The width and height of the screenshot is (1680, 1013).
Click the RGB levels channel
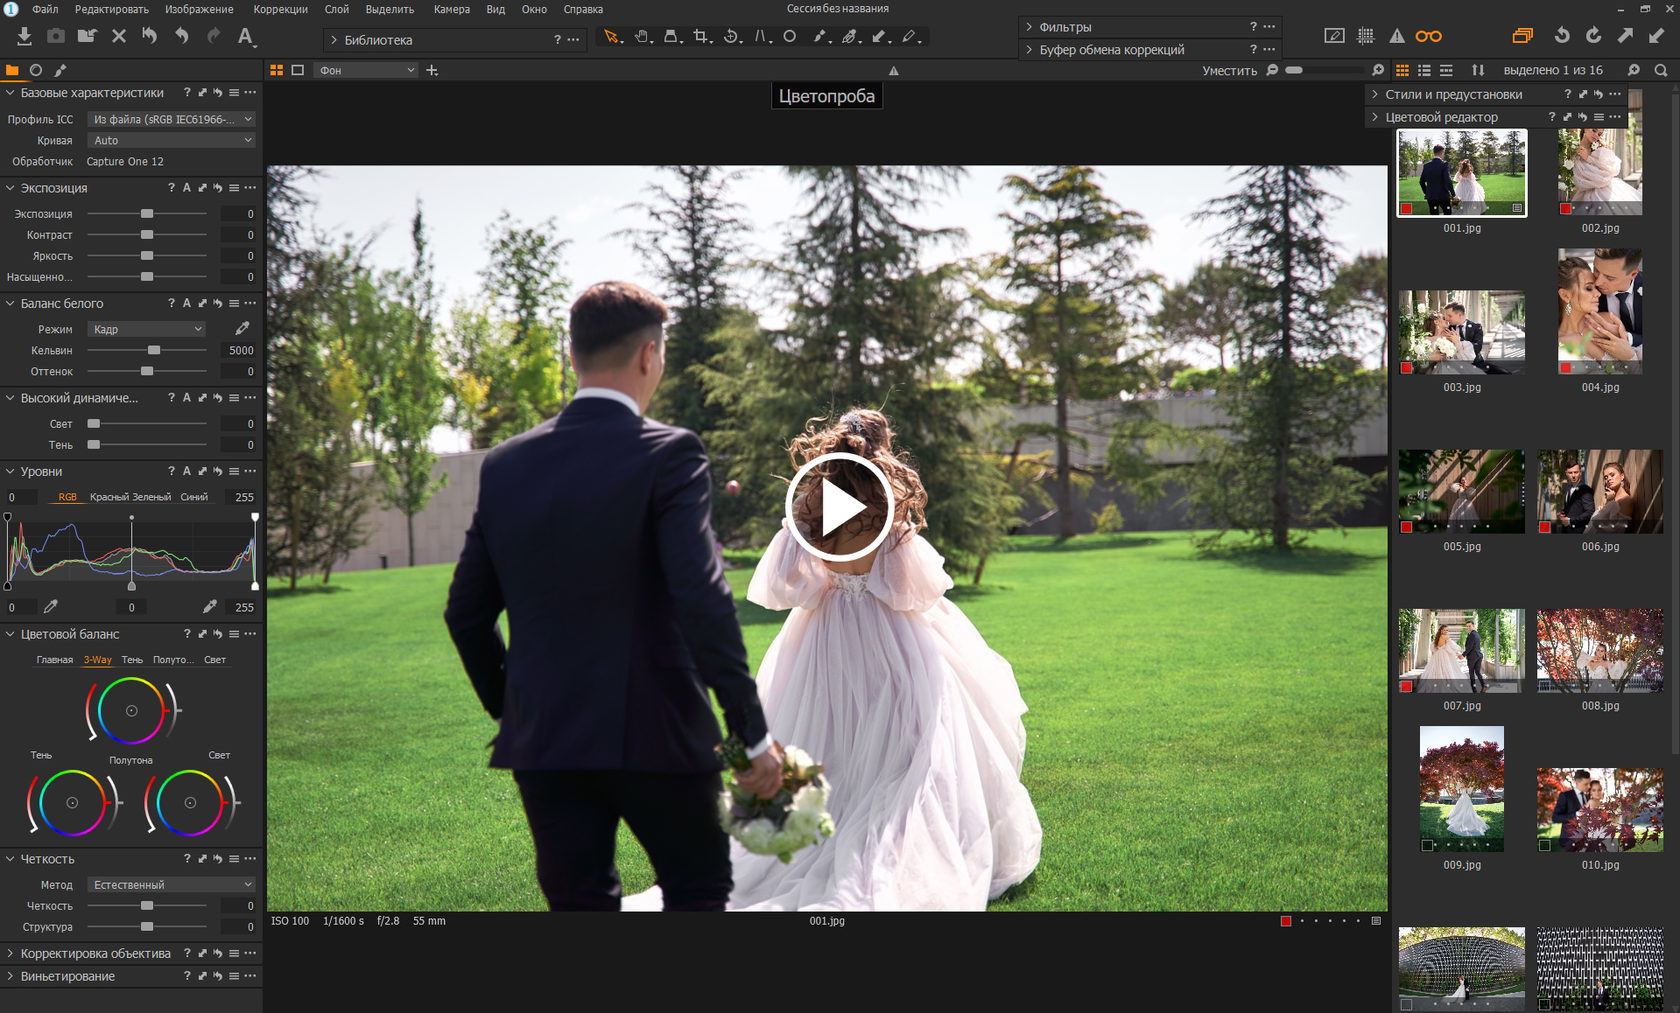point(67,497)
